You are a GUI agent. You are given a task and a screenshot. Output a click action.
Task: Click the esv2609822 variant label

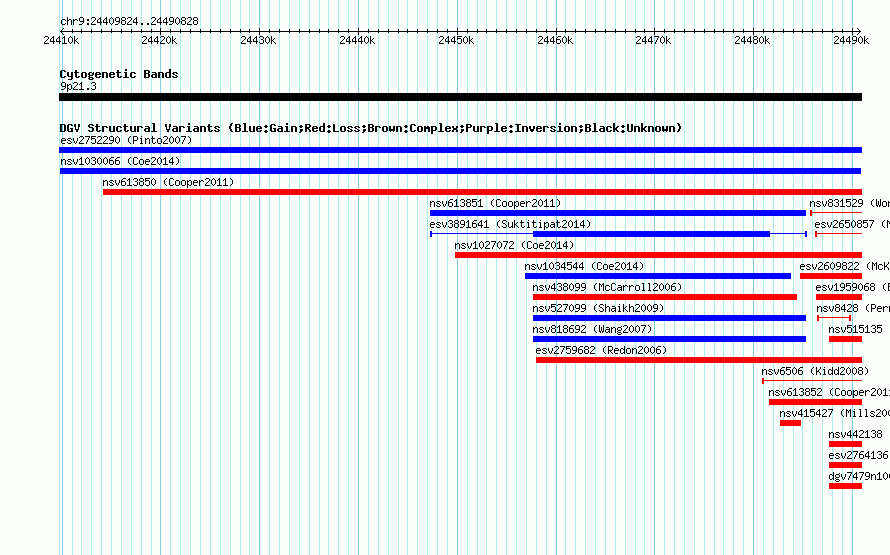pos(845,266)
